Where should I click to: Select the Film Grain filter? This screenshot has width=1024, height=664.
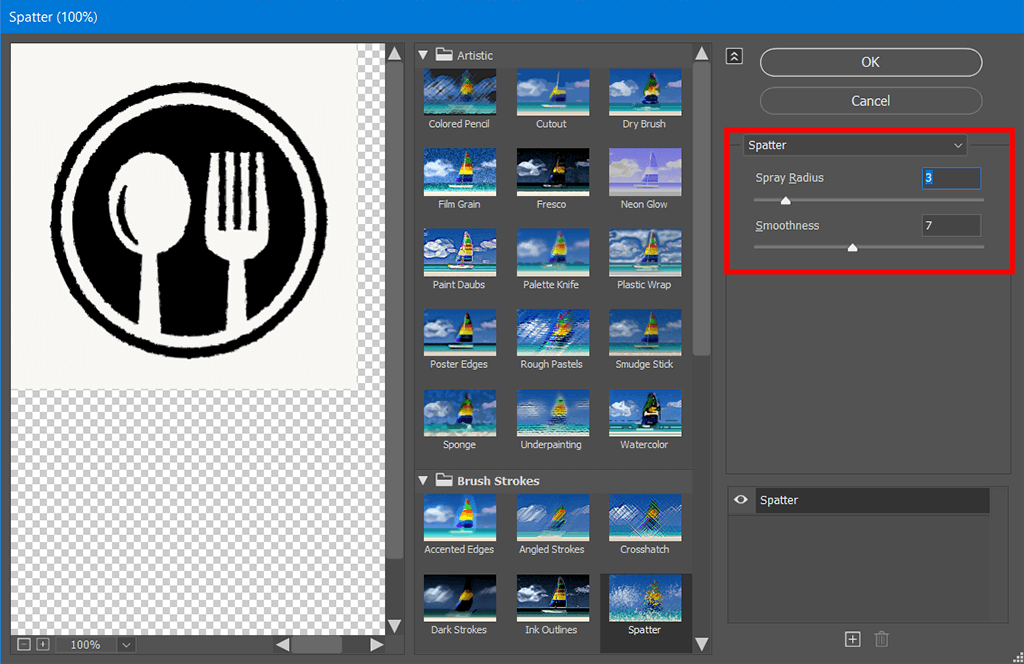[459, 172]
